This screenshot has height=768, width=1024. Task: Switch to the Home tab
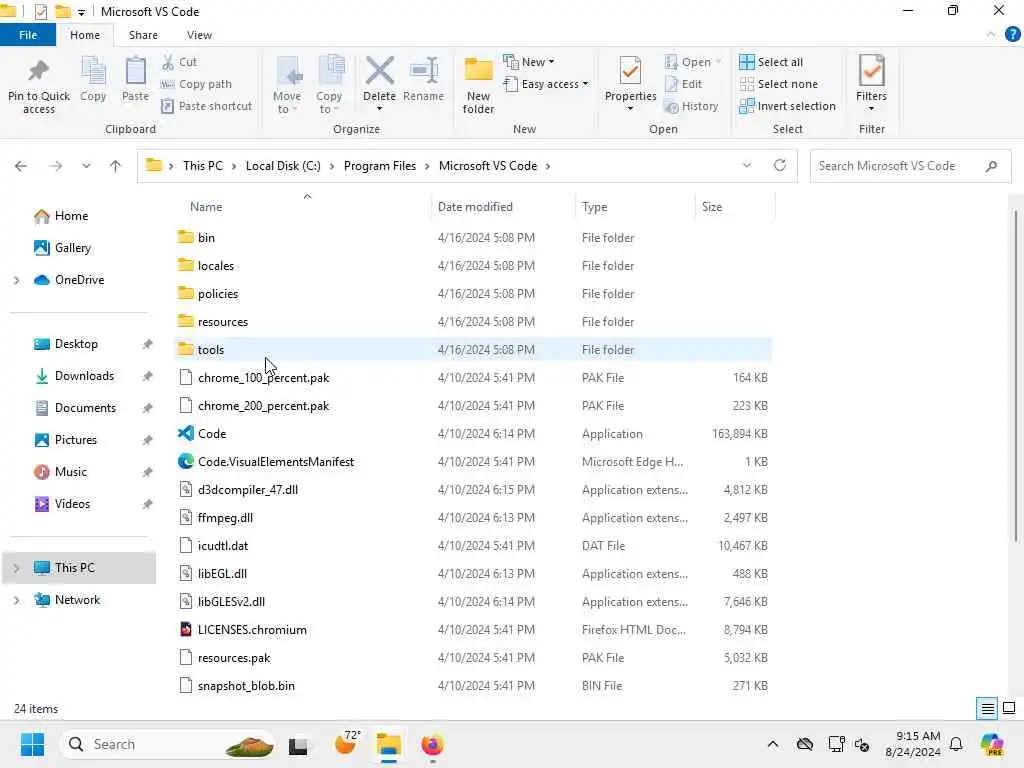(85, 35)
